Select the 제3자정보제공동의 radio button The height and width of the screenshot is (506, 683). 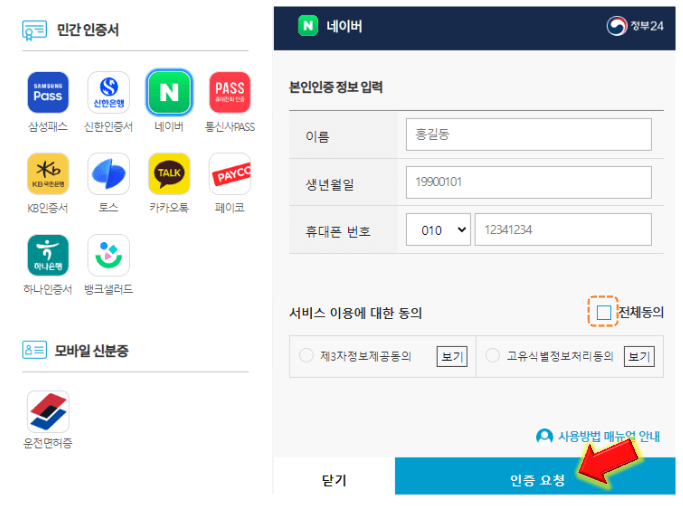coord(306,355)
